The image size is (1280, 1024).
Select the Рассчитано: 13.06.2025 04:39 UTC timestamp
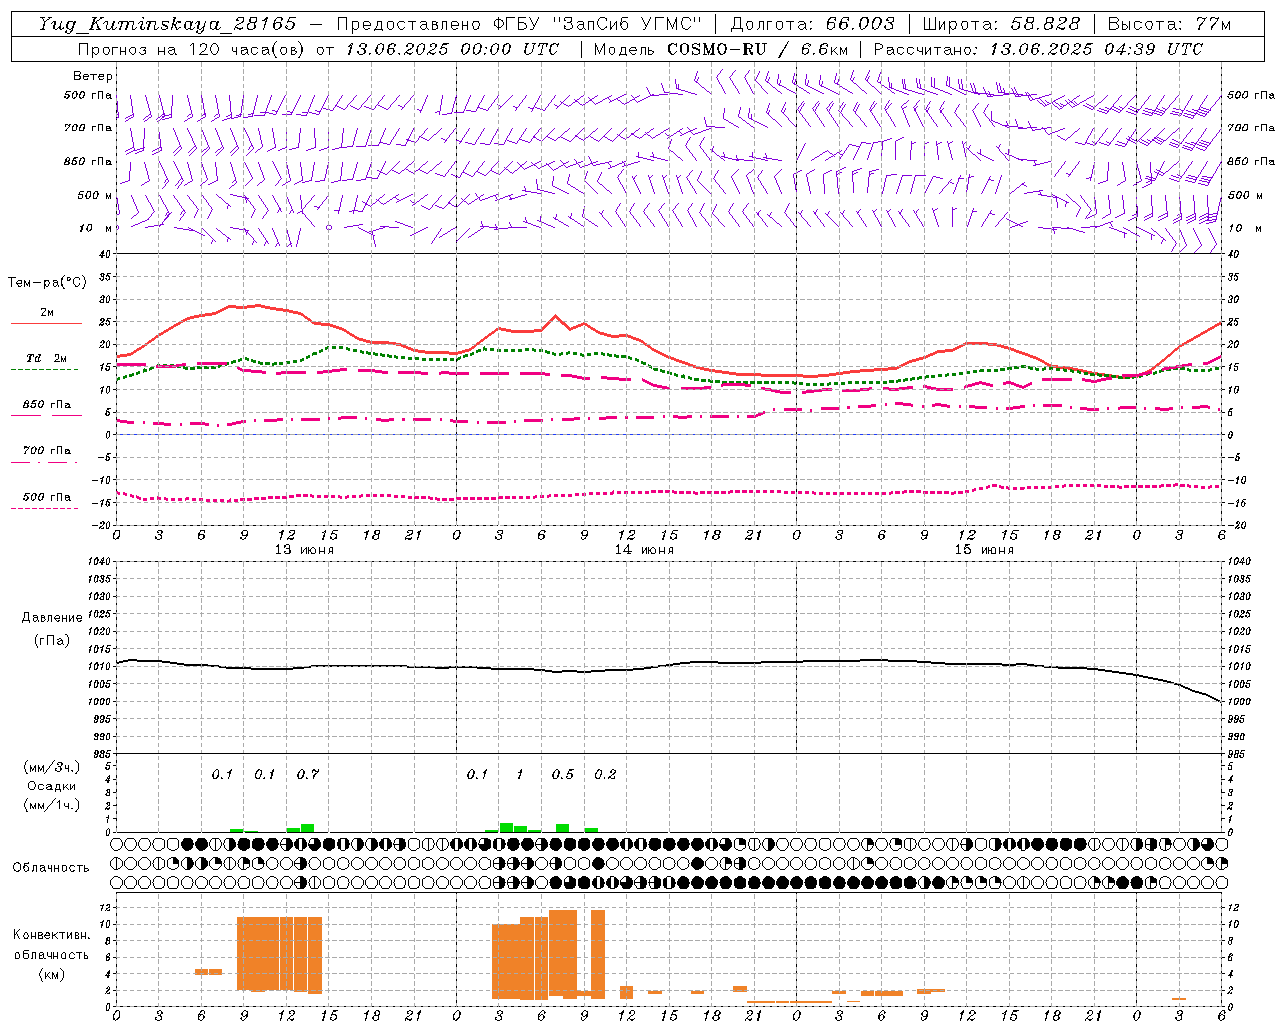1038,49
